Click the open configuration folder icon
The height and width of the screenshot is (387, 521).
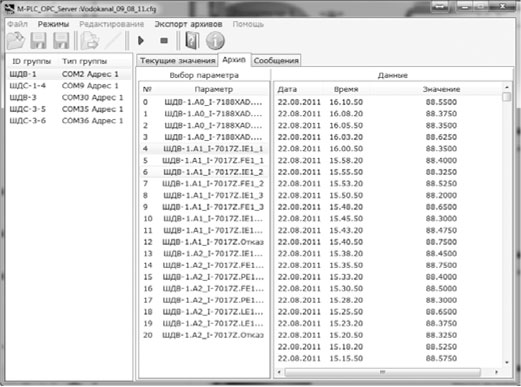click(16, 41)
